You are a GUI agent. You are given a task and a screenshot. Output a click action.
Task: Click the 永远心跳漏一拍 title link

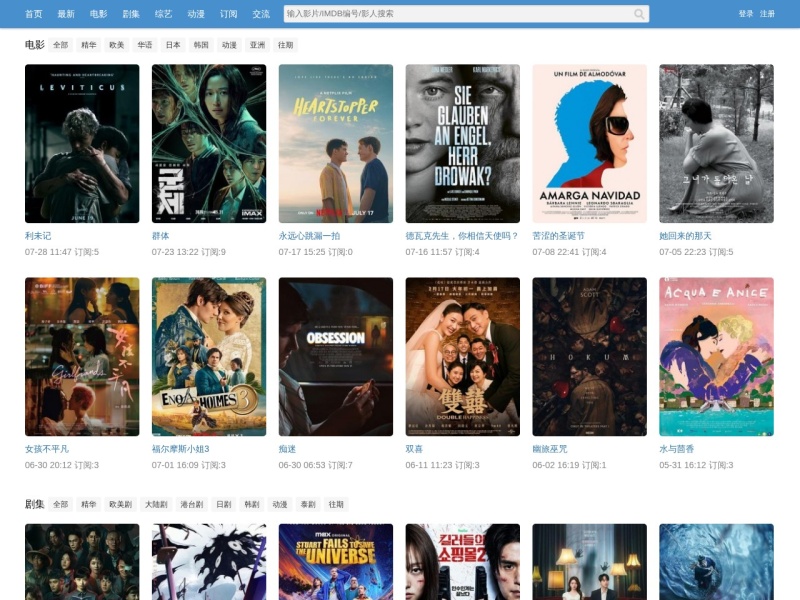tap(309, 236)
